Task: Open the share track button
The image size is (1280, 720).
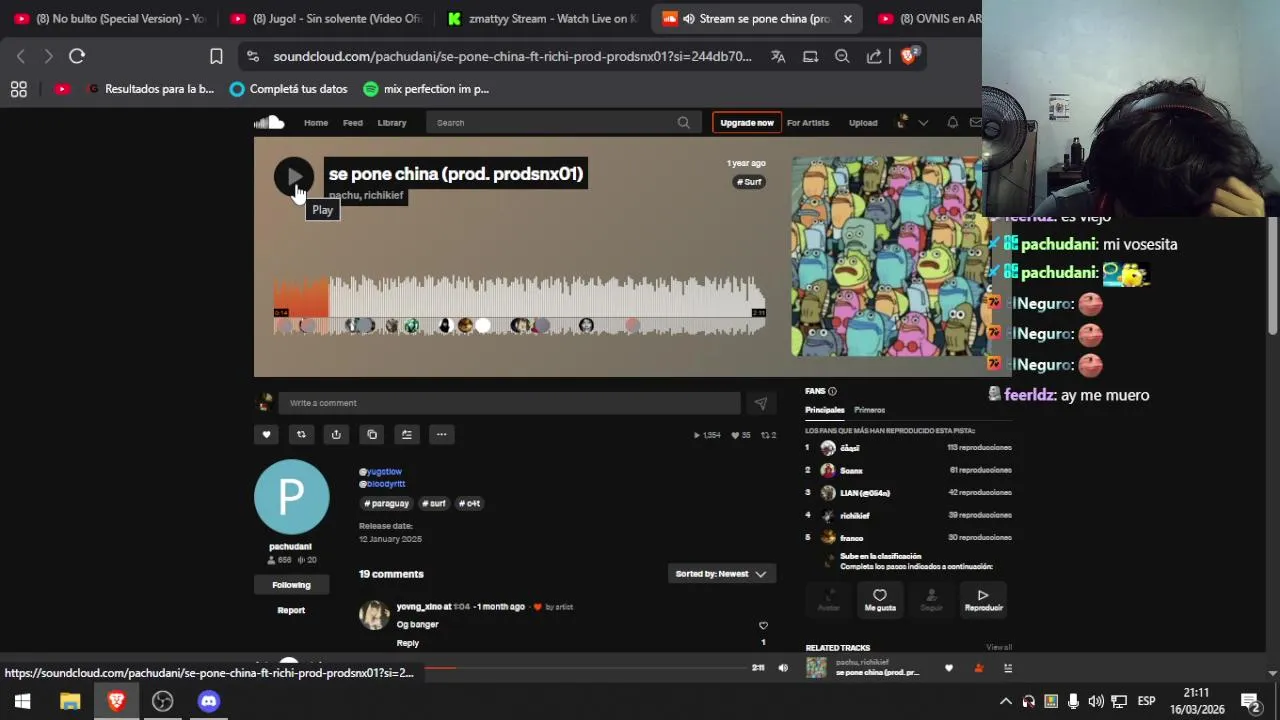Action: click(336, 434)
